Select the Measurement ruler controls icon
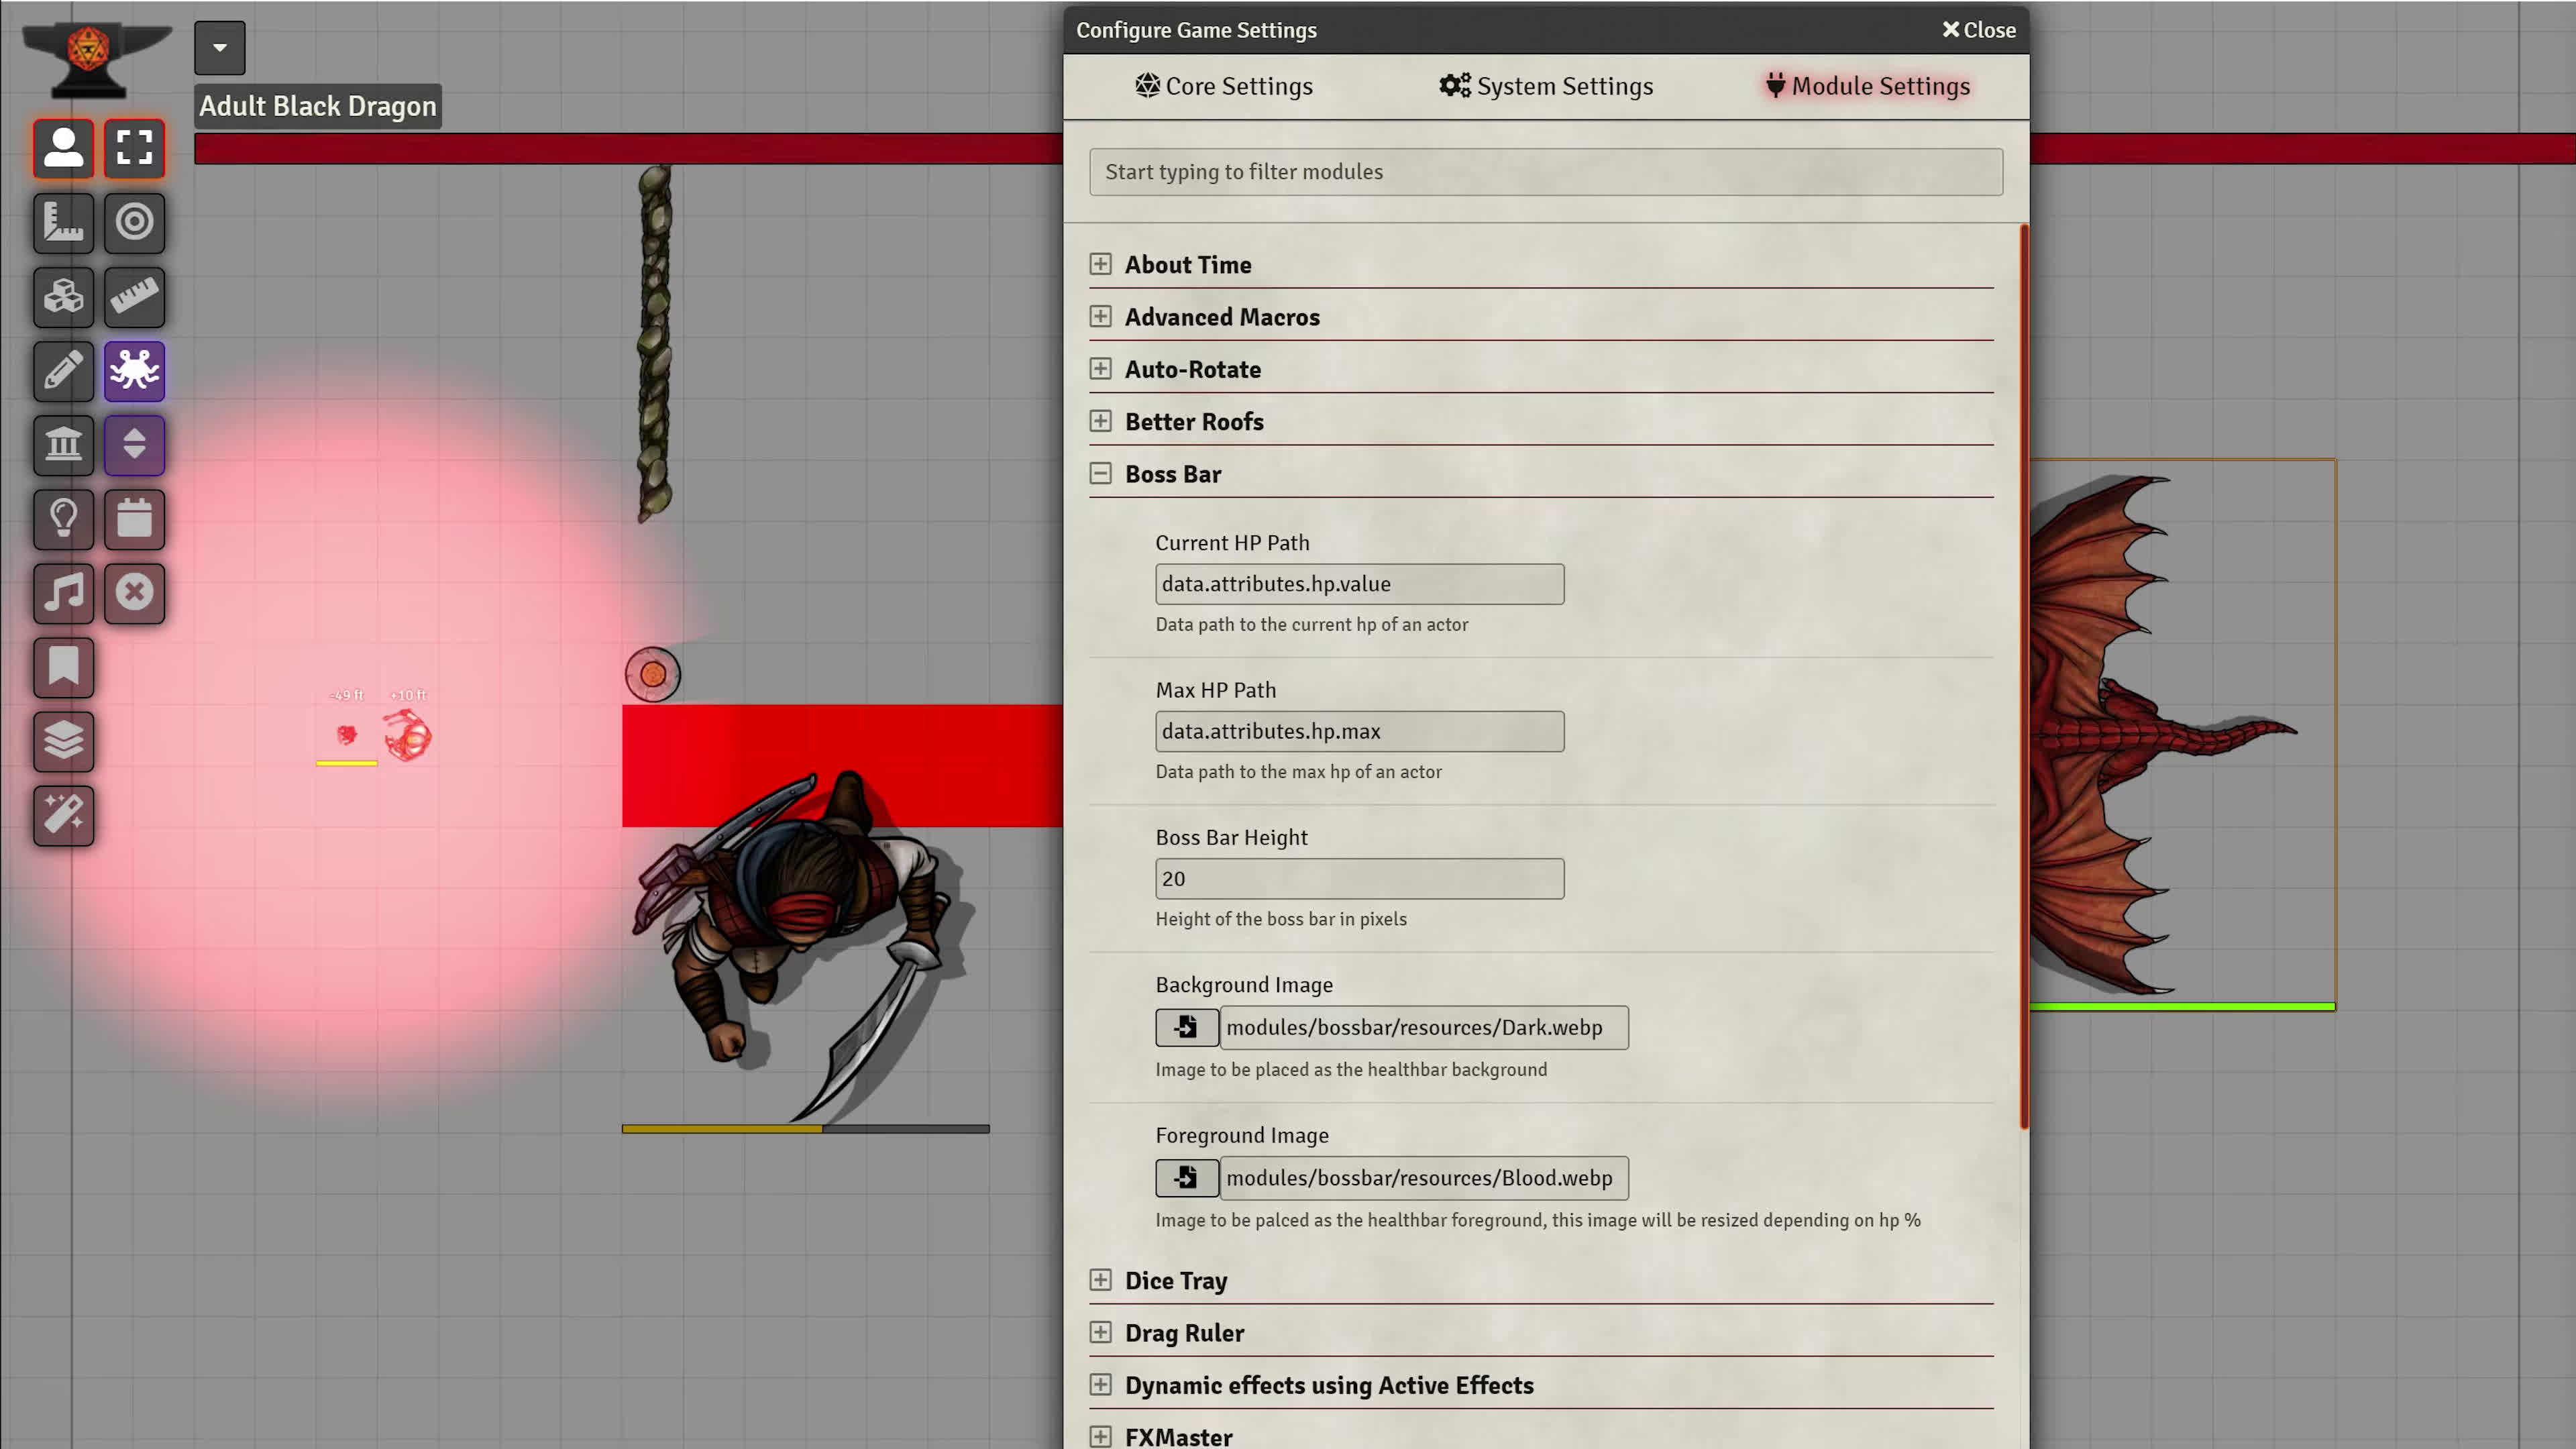The width and height of the screenshot is (2576, 1449). pos(63,222)
